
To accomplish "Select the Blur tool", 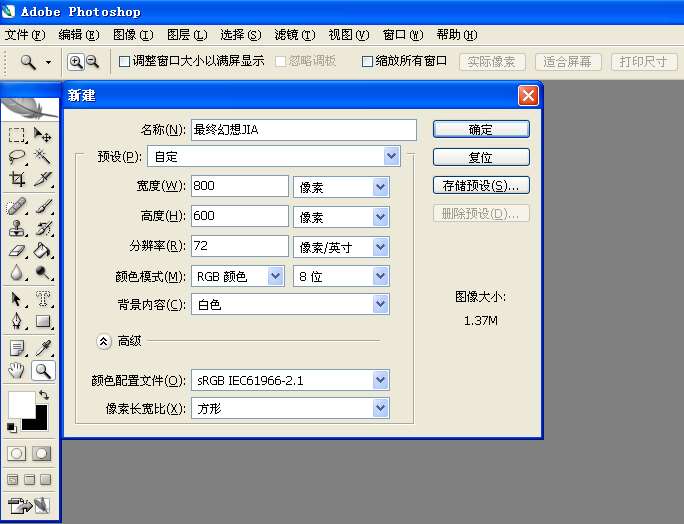I will pos(17,273).
